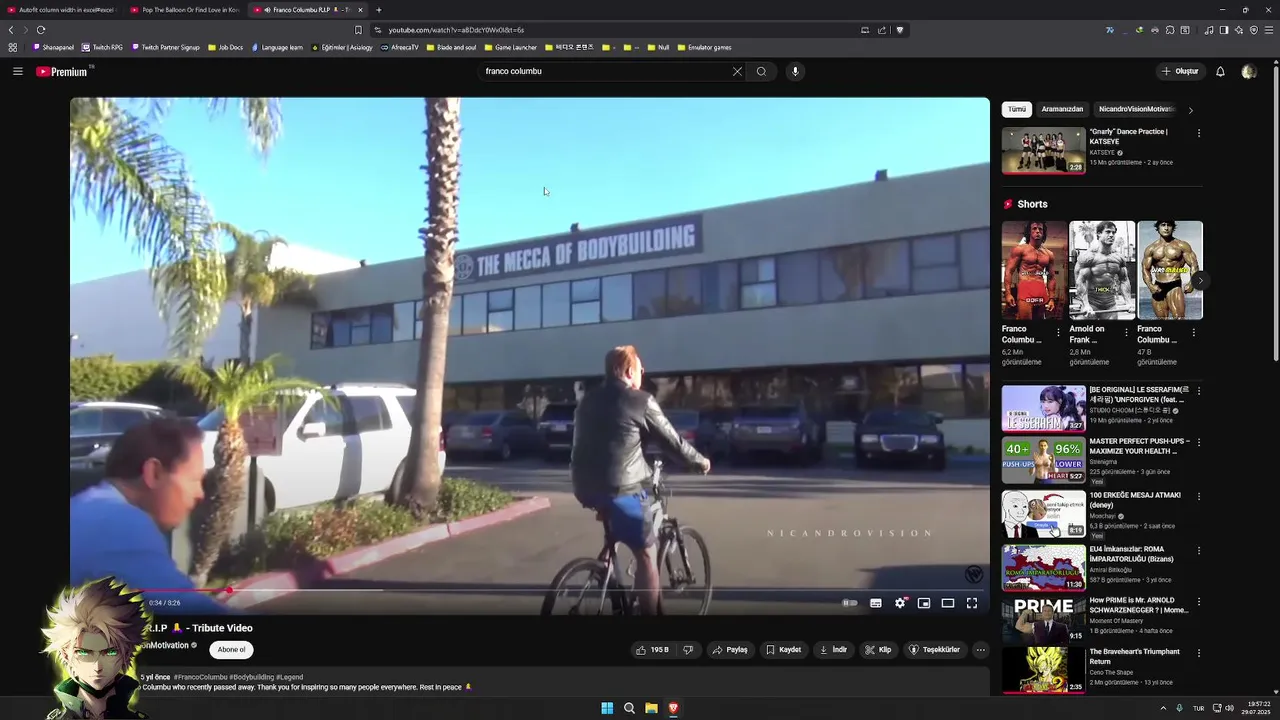1280x720 pixels.
Task: Open the Game Launcher bookmark folder
Action: point(511,47)
